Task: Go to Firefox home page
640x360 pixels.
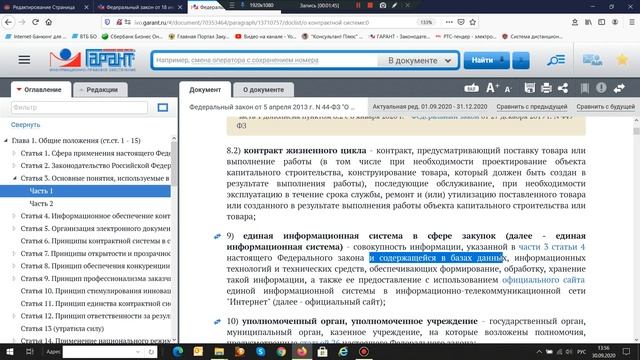Action: [49, 22]
